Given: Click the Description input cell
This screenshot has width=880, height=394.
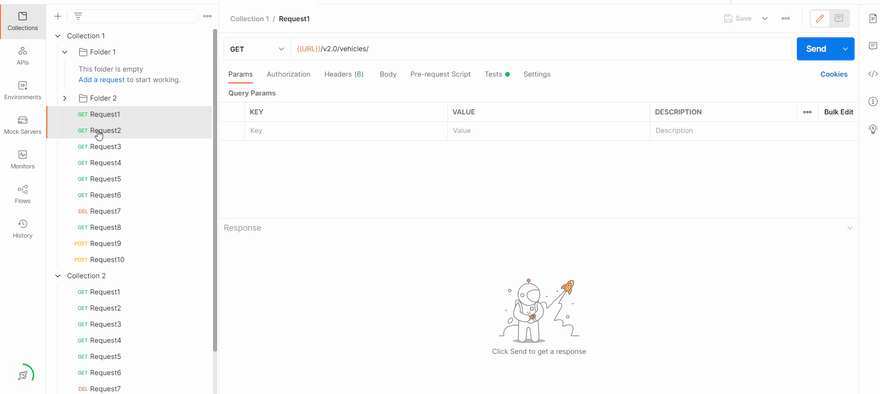Looking at the screenshot, I should pos(754,131).
